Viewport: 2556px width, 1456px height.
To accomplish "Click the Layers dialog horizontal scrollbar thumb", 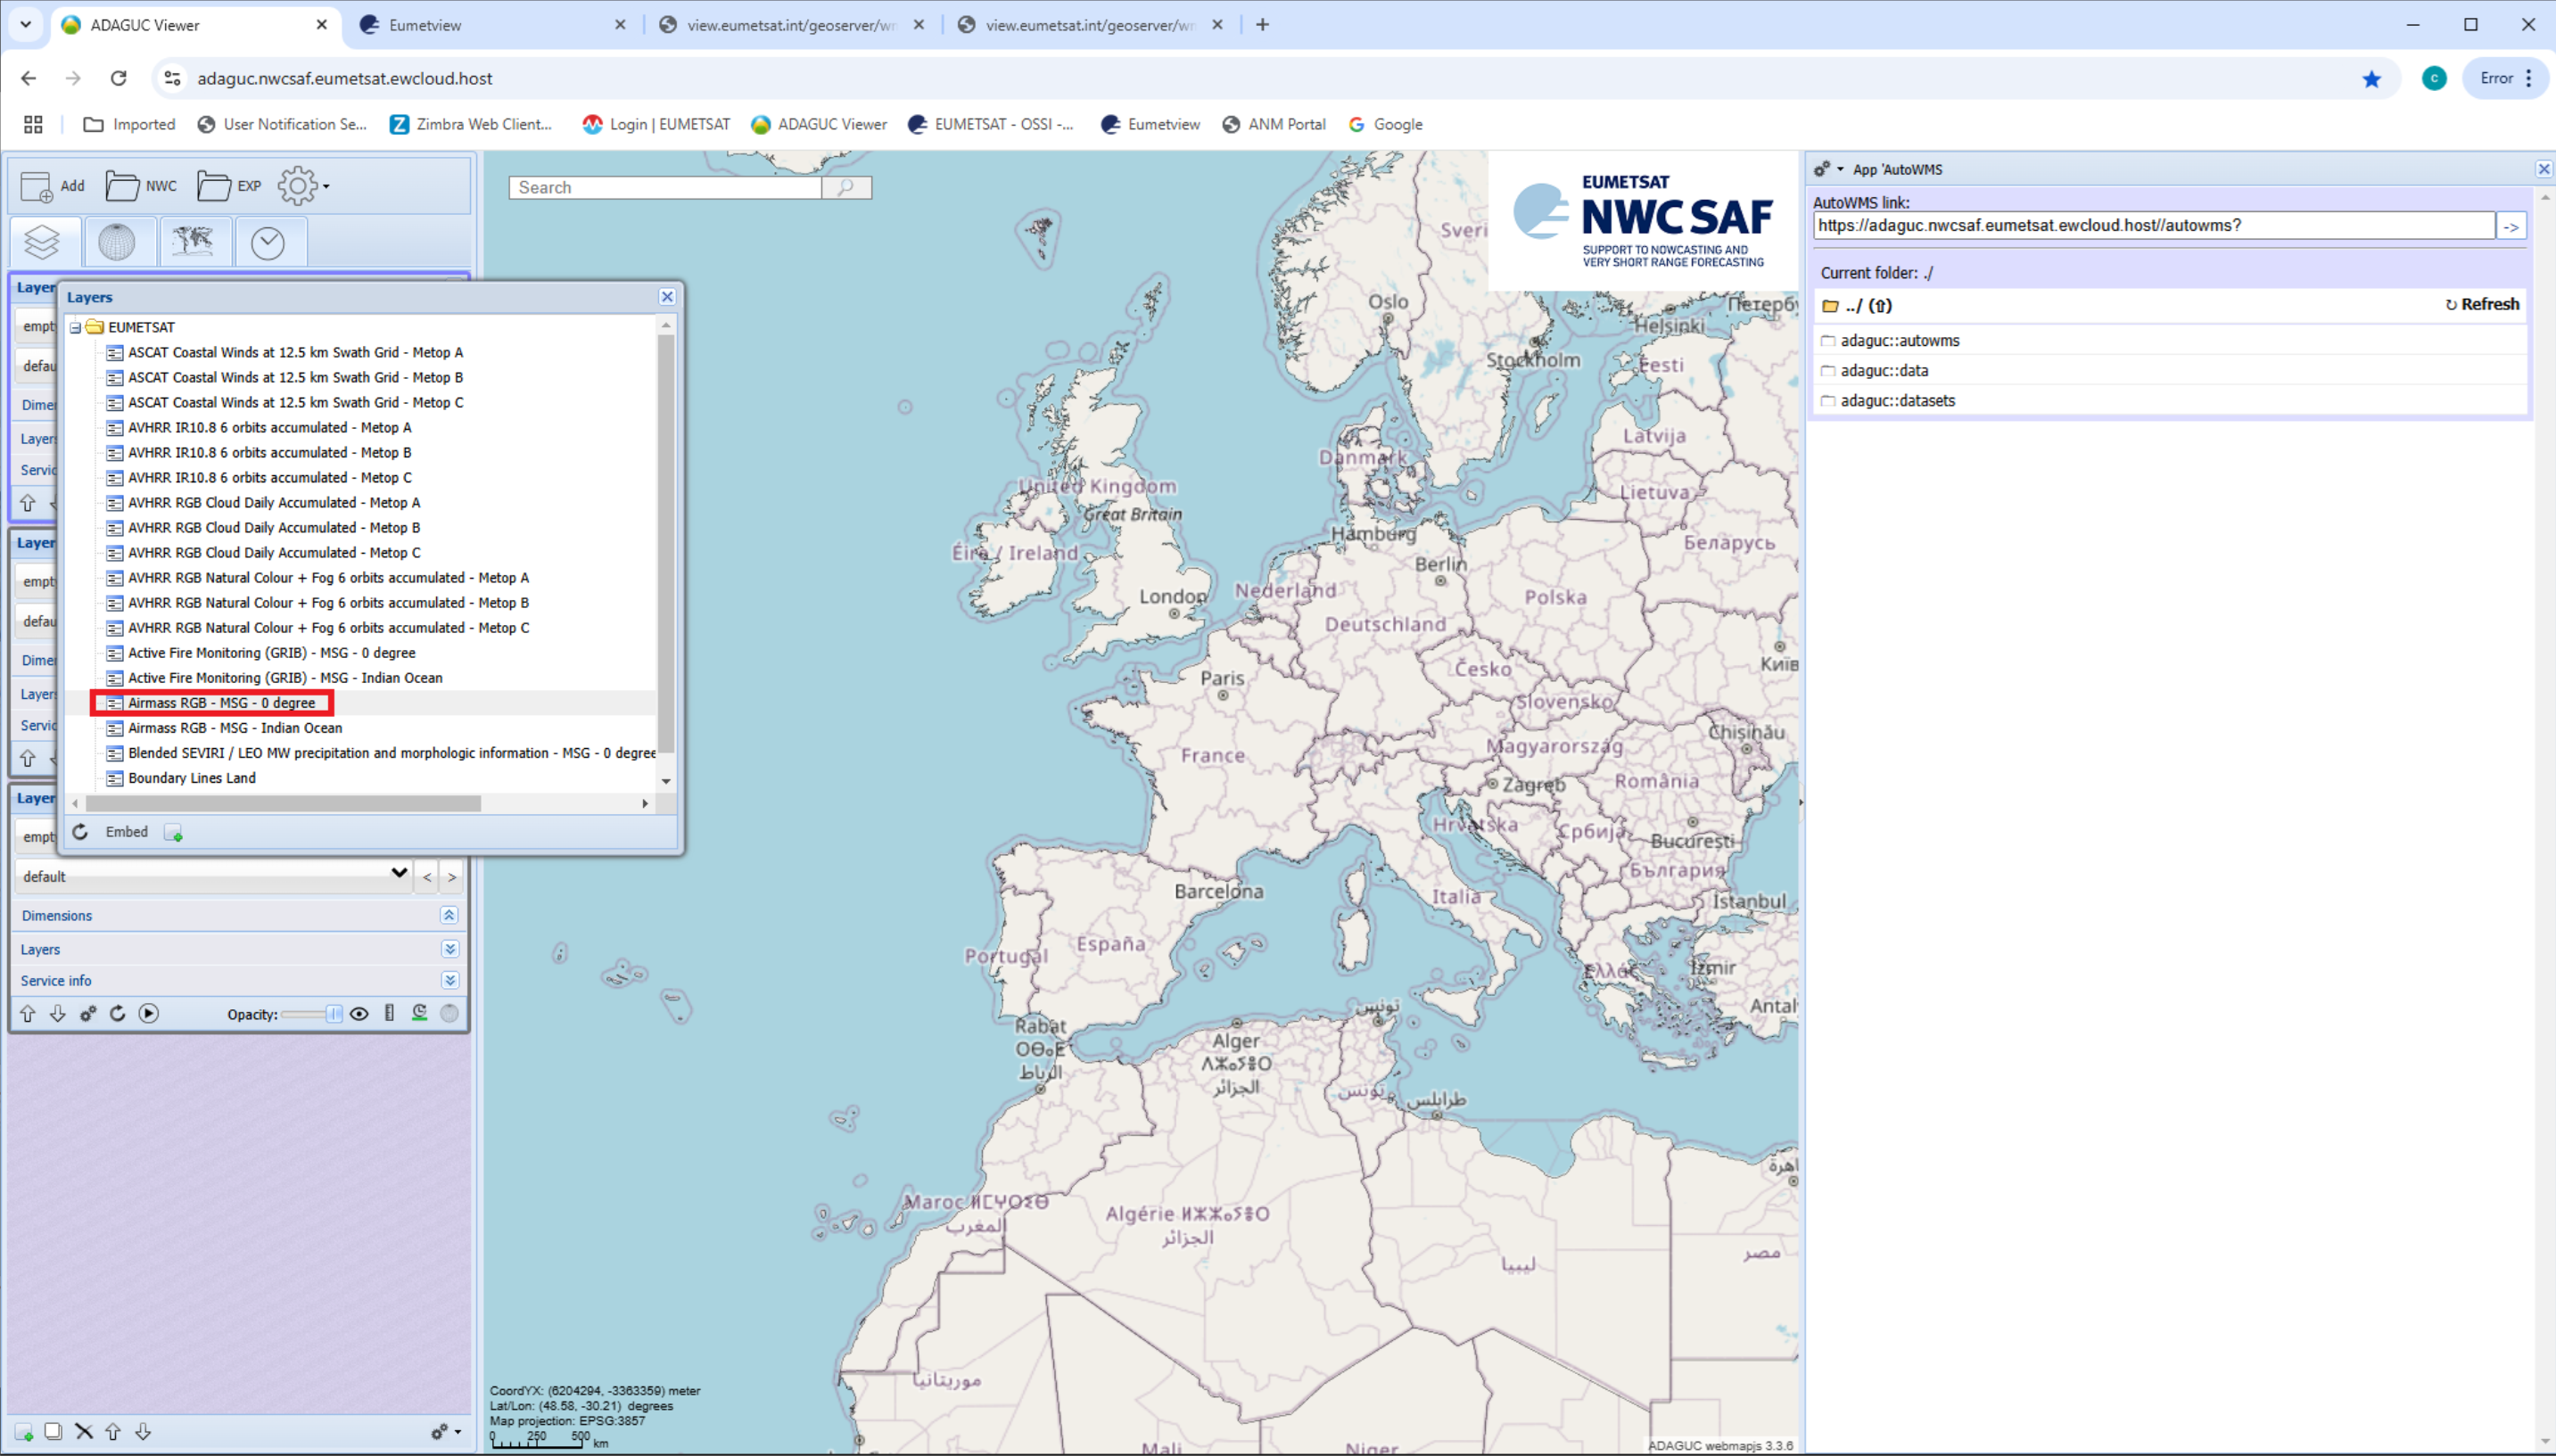I will [x=283, y=803].
